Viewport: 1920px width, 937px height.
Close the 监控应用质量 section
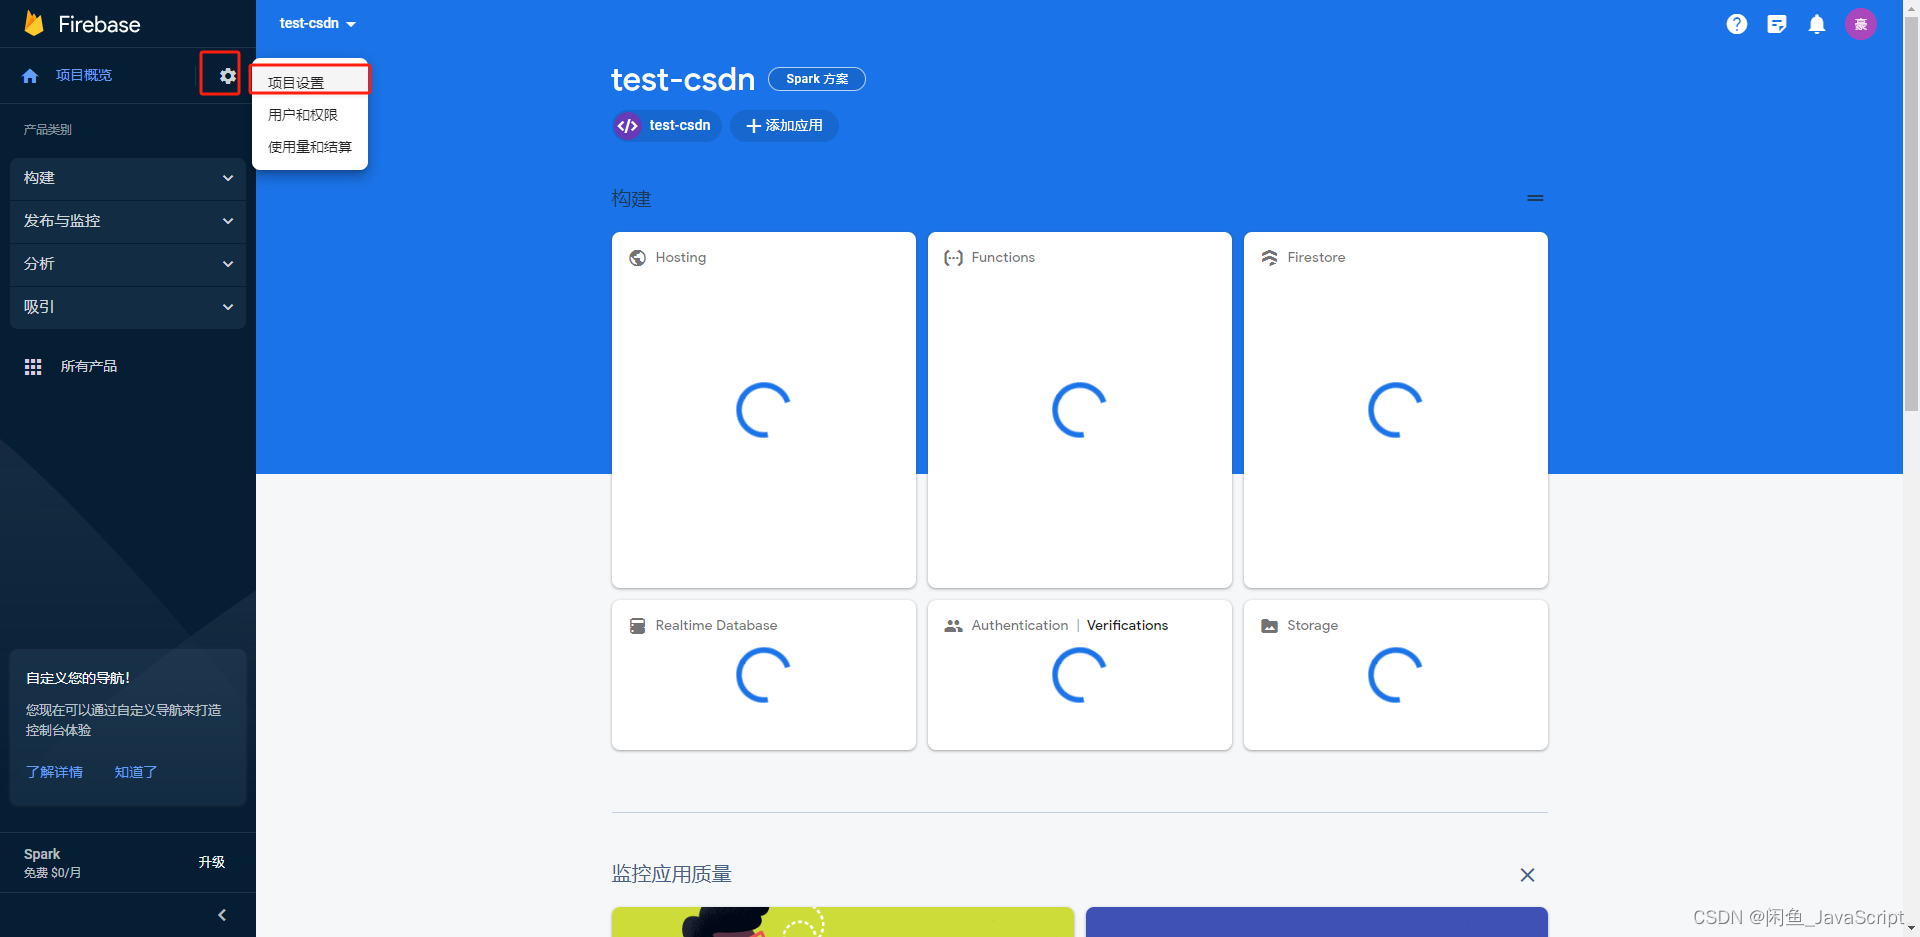(1527, 875)
